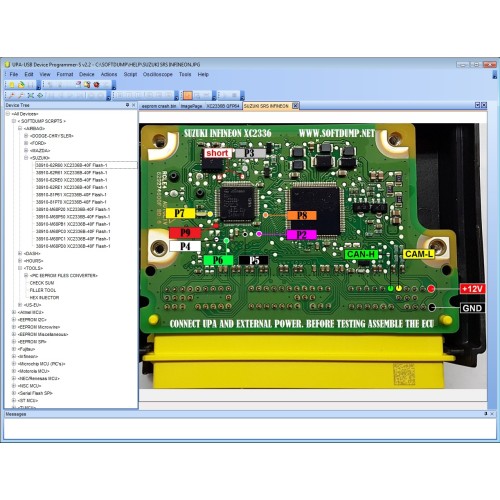
Task: Click the Open file folder icon
Action: tap(21, 85)
